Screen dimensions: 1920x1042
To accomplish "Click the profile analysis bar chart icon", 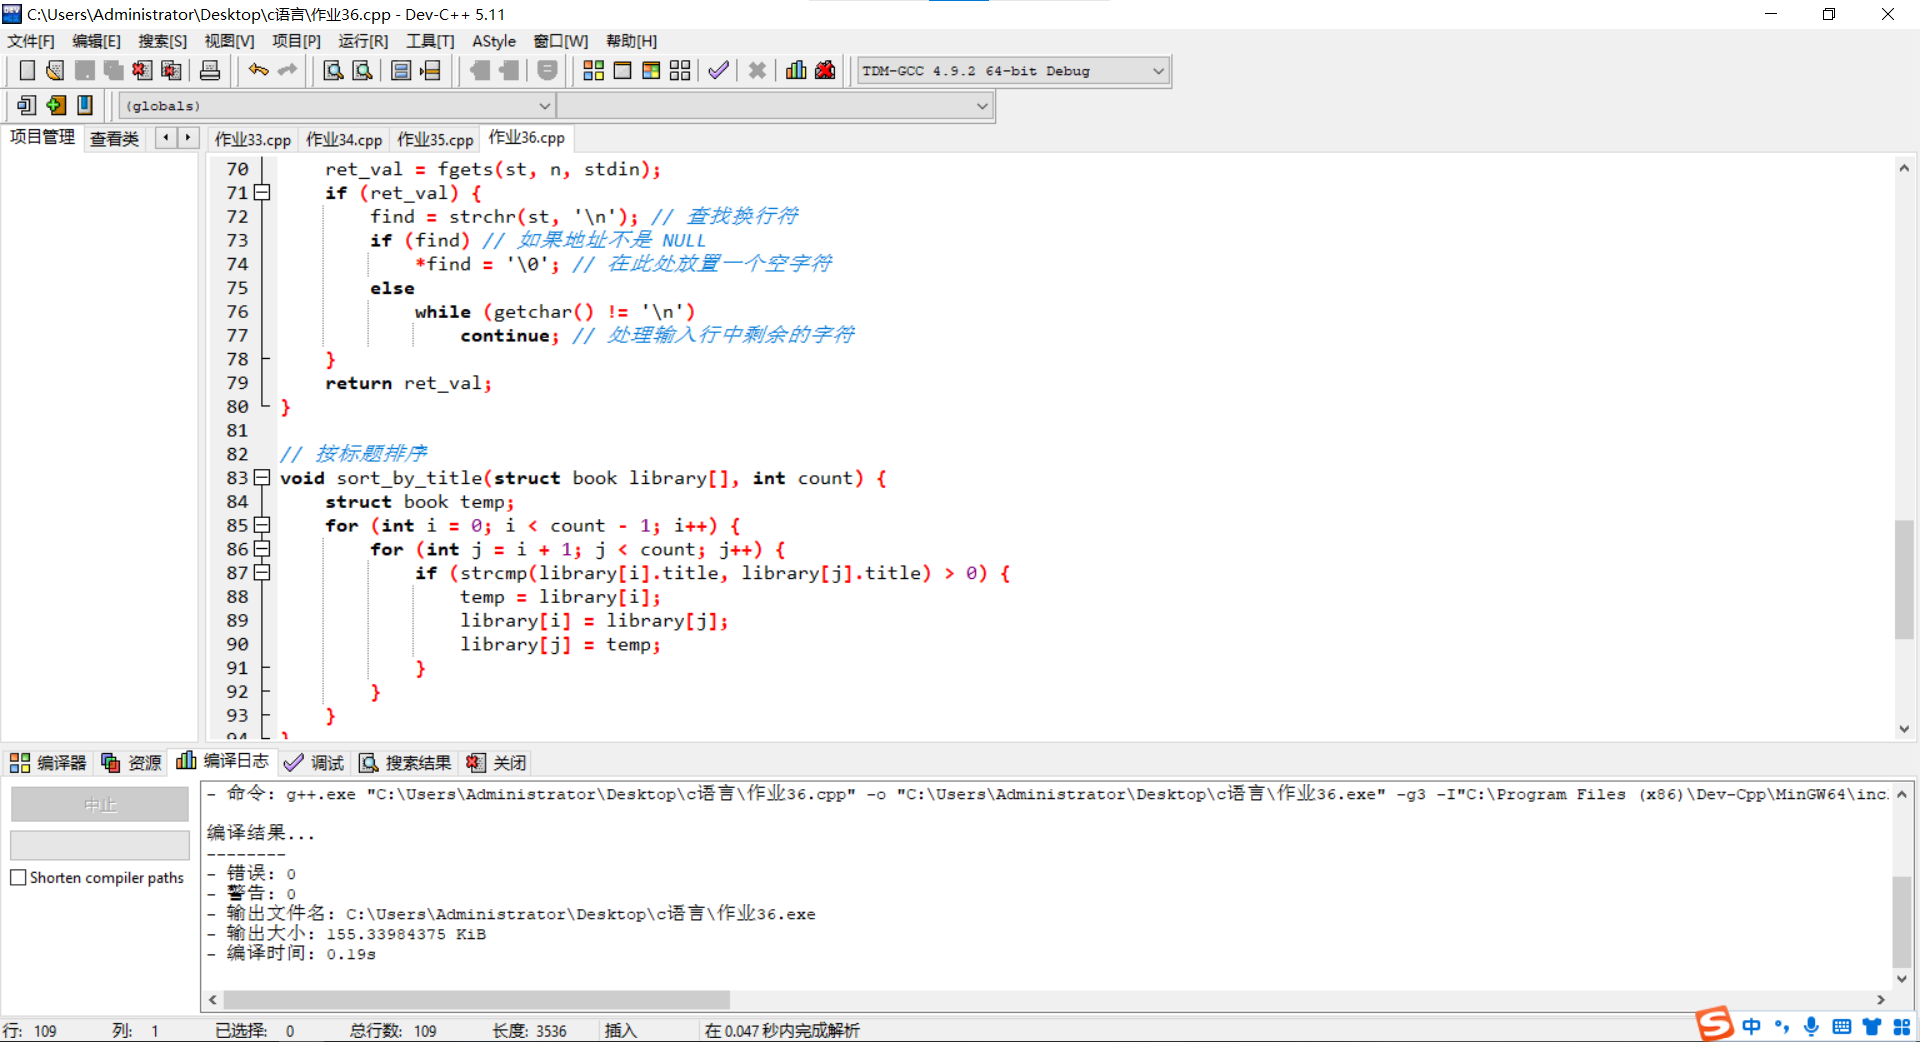I will click(796, 70).
